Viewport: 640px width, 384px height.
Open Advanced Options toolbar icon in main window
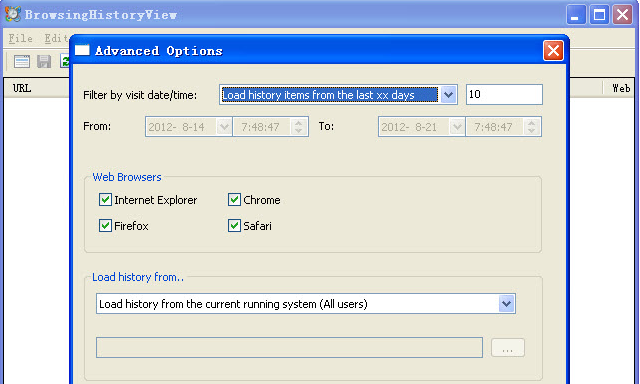pos(22,62)
